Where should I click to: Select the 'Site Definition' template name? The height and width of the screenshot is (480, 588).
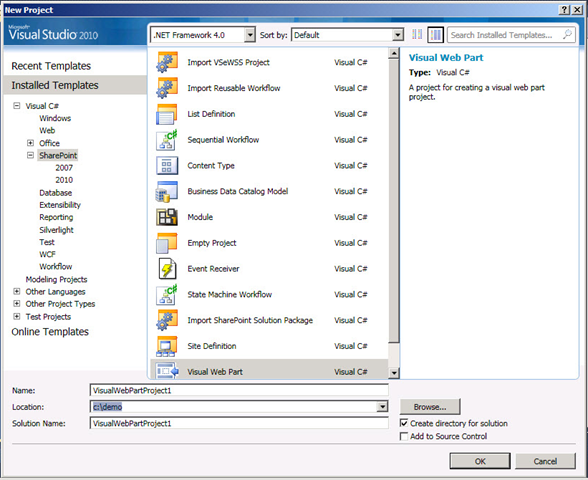[212, 346]
